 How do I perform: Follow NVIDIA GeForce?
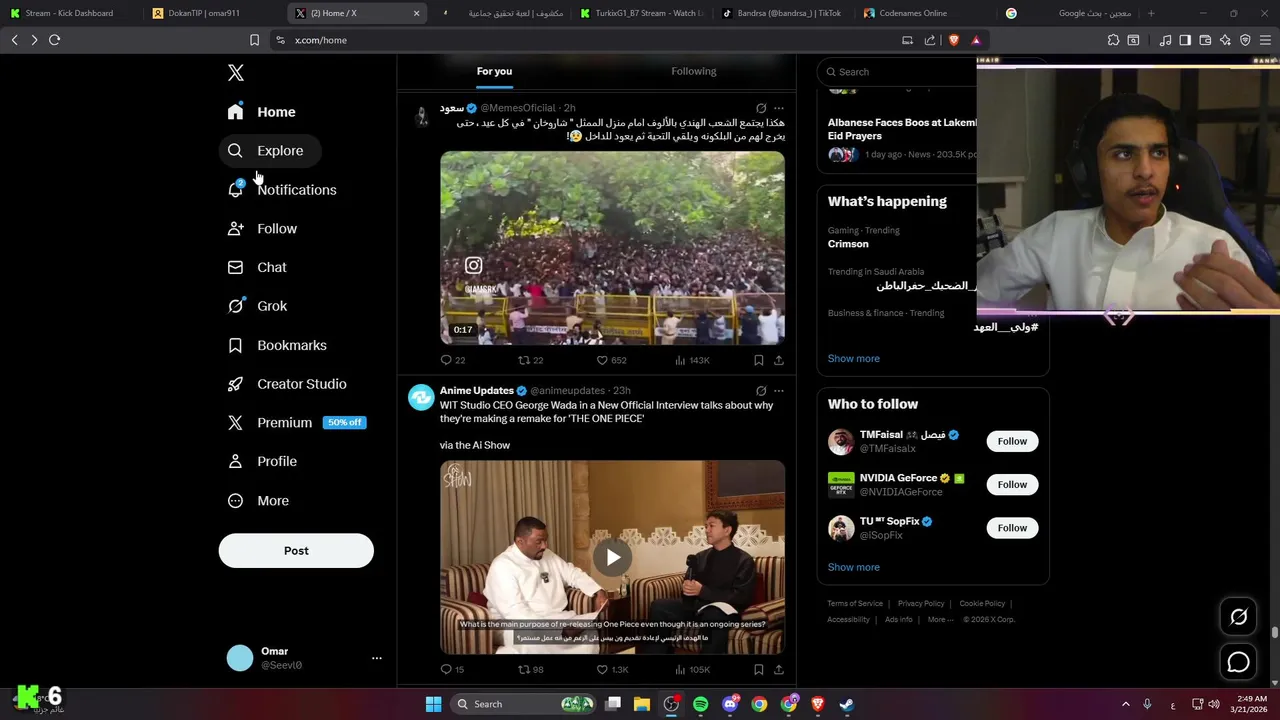pos(1012,485)
